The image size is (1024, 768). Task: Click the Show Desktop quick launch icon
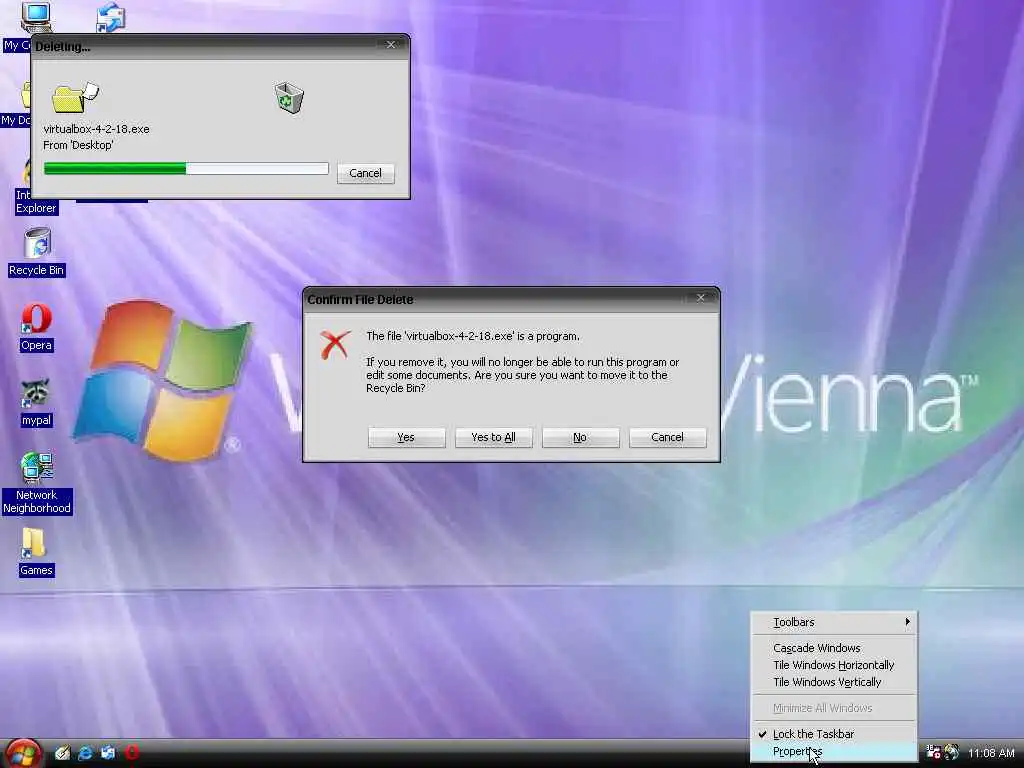(108, 753)
